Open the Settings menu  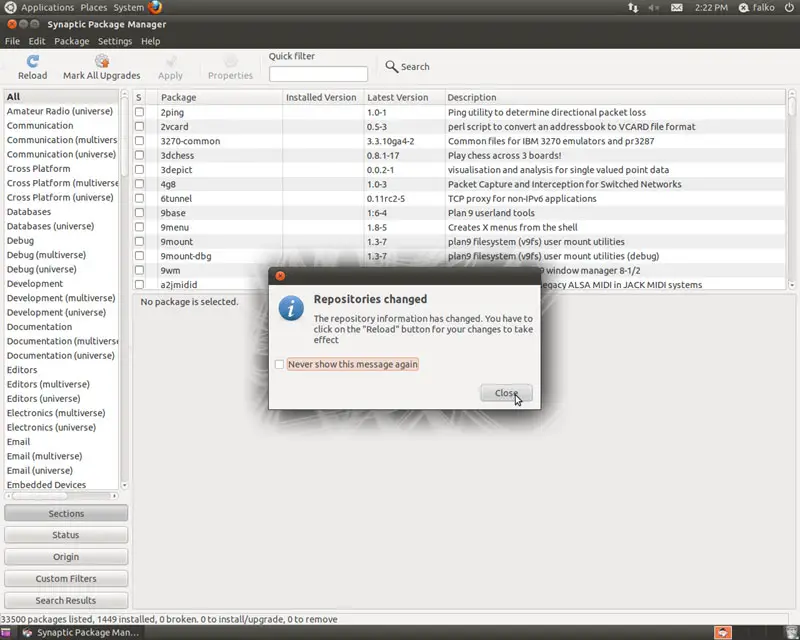115,41
